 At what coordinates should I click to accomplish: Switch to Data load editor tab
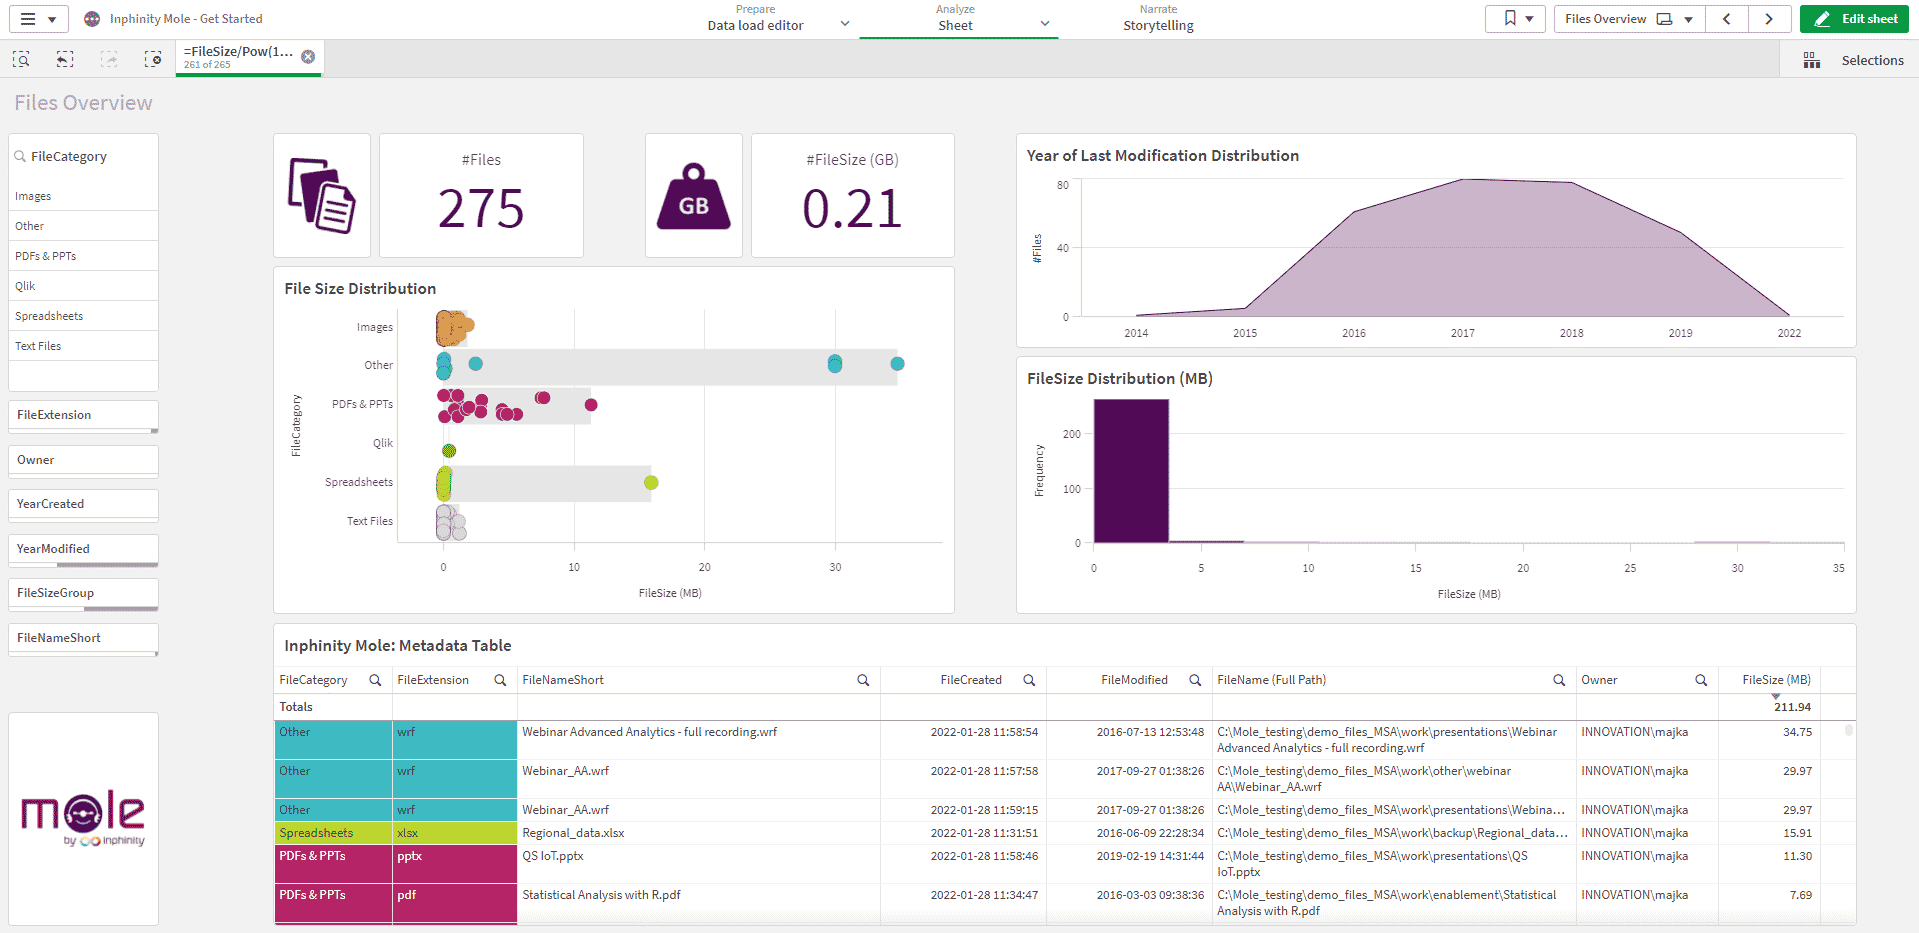tap(755, 19)
